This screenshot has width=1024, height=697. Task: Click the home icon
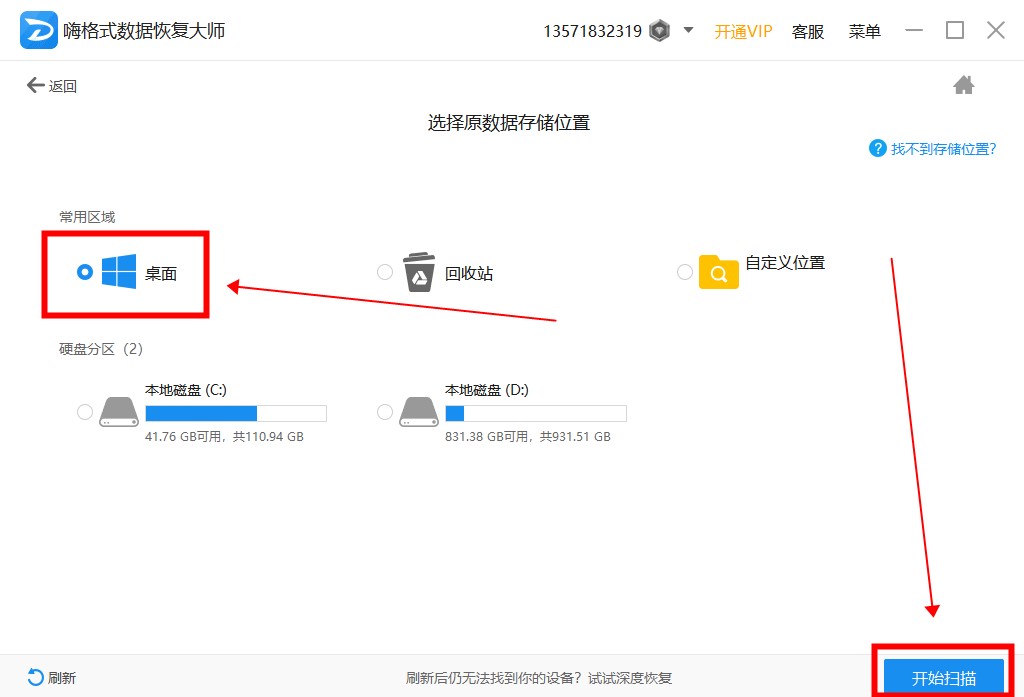pos(963,85)
